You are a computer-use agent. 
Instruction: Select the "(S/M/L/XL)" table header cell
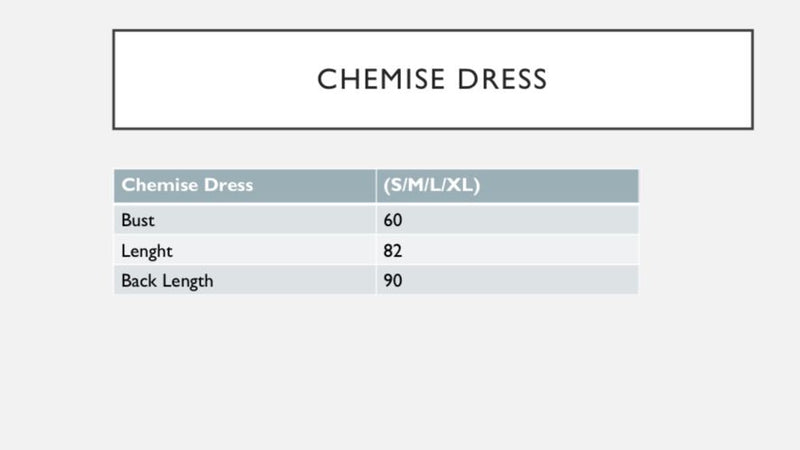pos(507,186)
